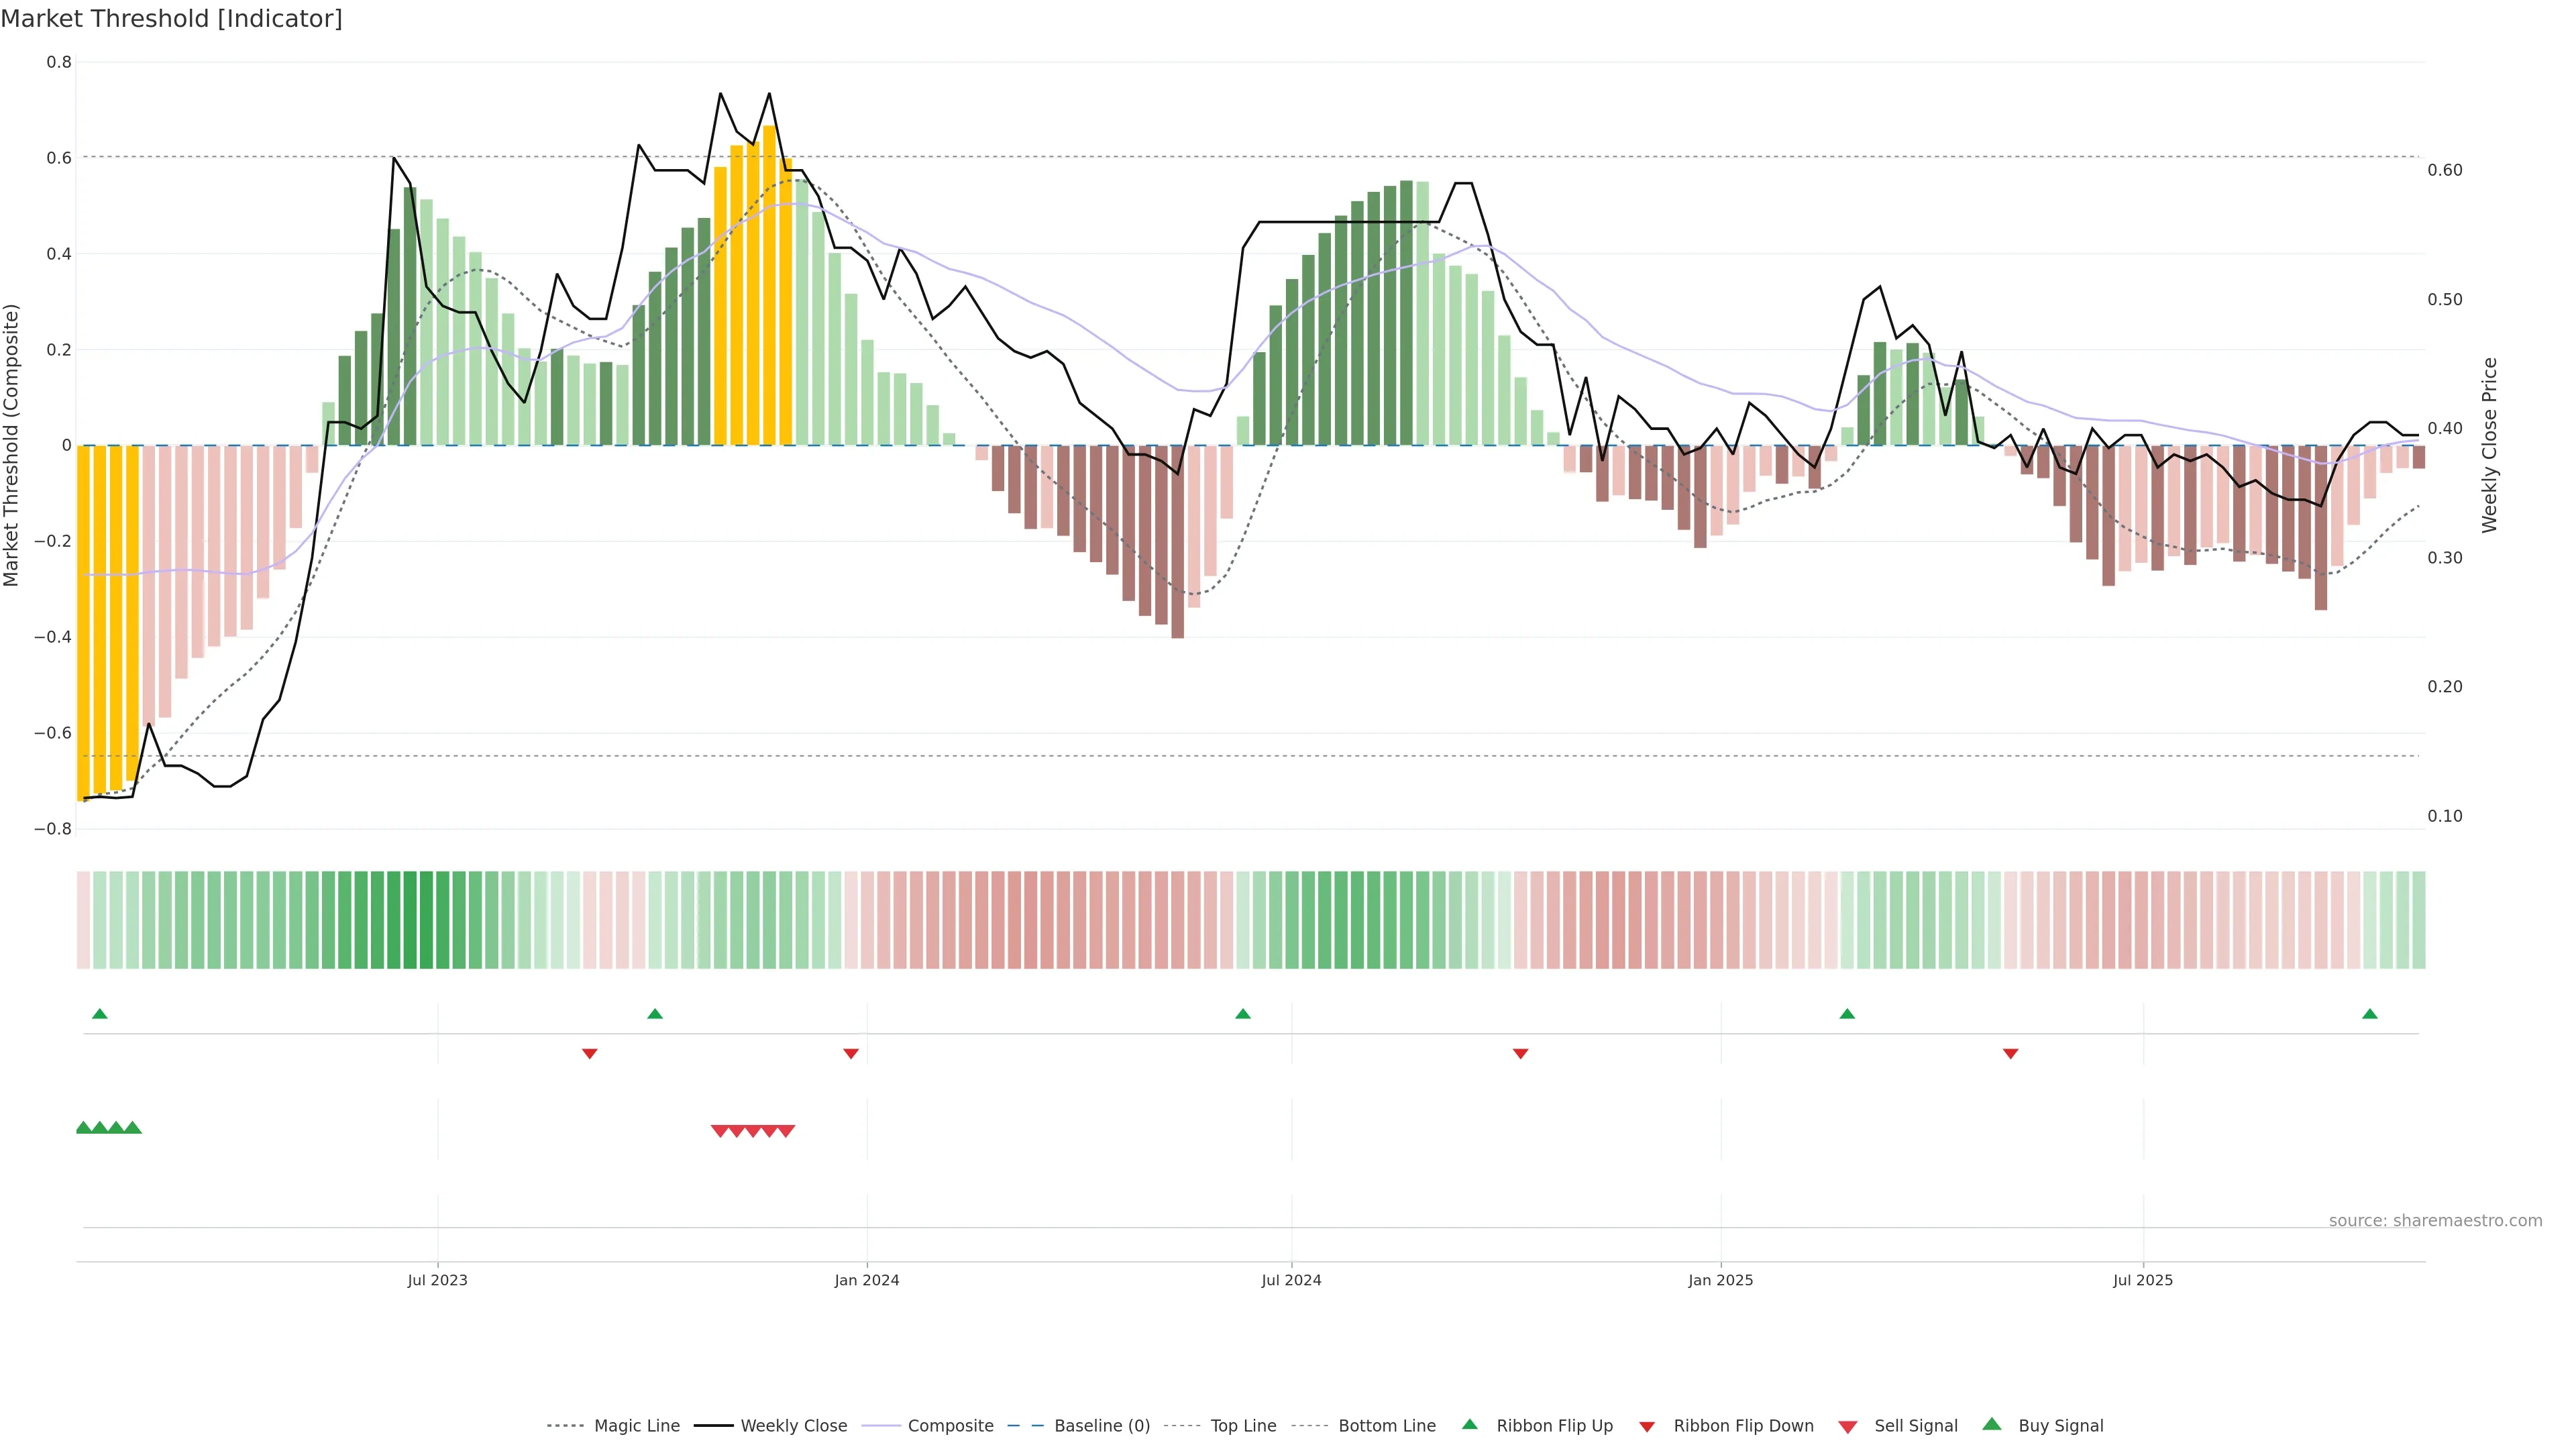2576x1449 pixels.
Task: Toggle Baseline (0) legend entry
Action: 1101,1426
